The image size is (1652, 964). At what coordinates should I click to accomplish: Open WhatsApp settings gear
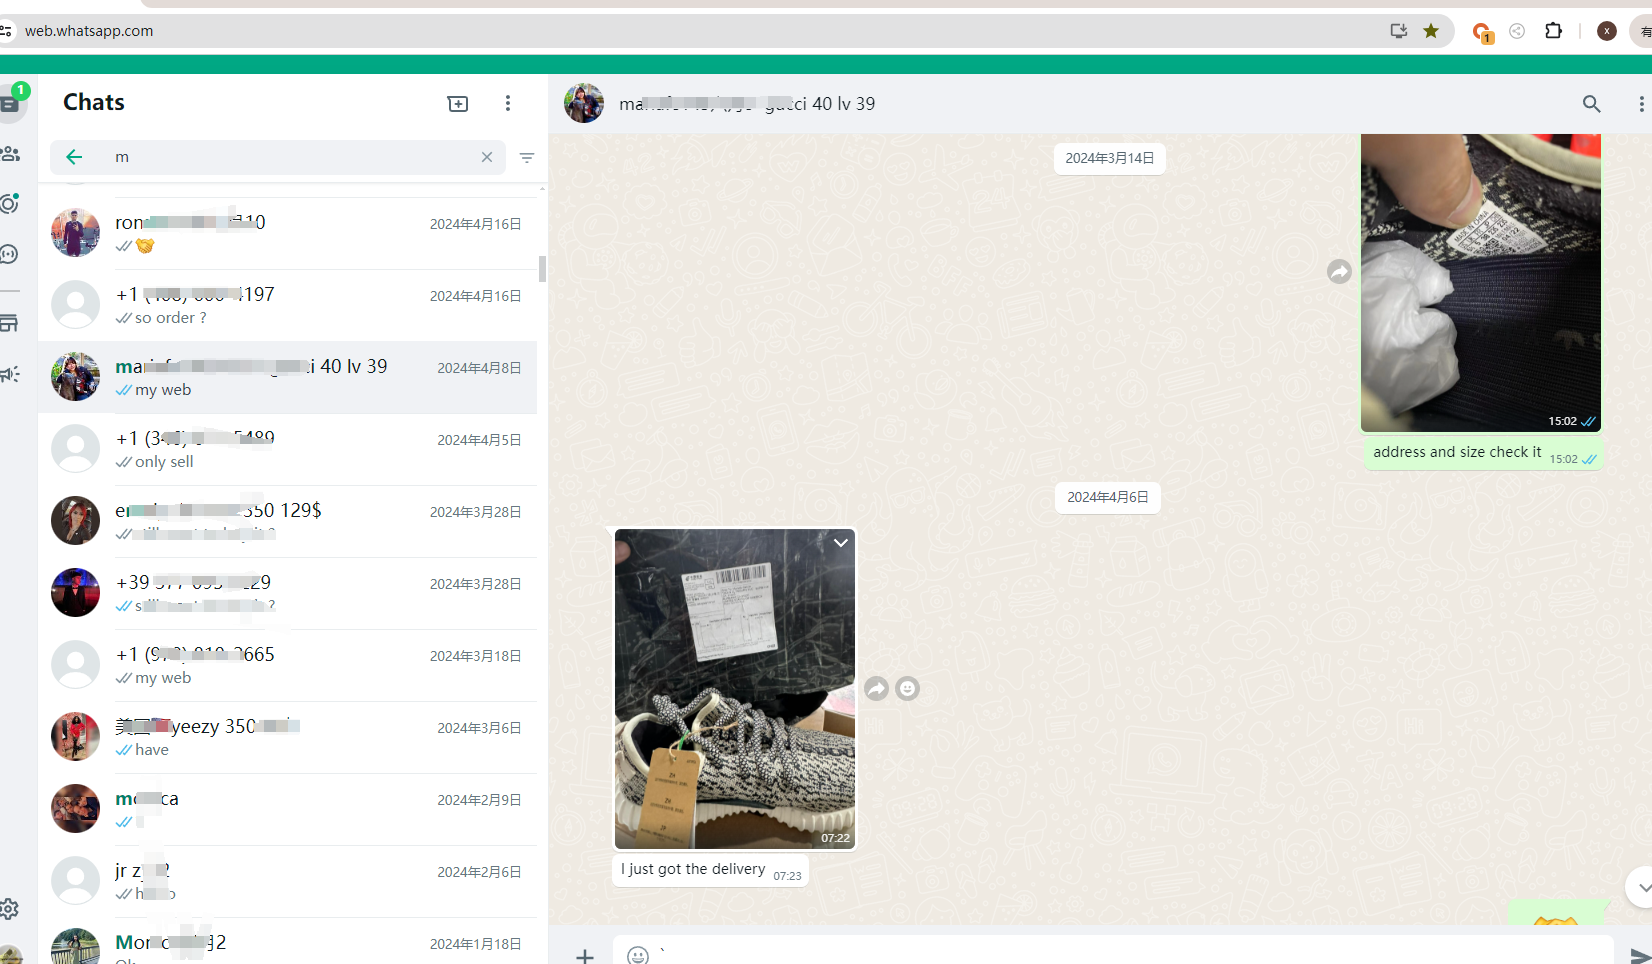click(10, 908)
